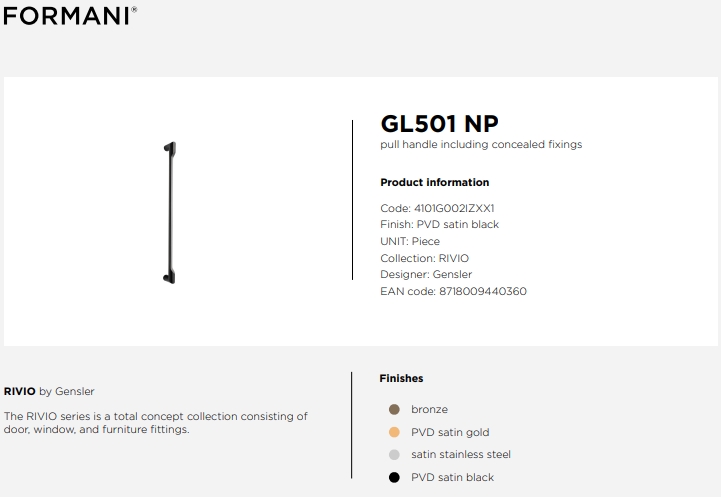This screenshot has height=497, width=721.
Task: Click the Finish: PVD satin black line
Action: pyautogui.click(x=440, y=225)
